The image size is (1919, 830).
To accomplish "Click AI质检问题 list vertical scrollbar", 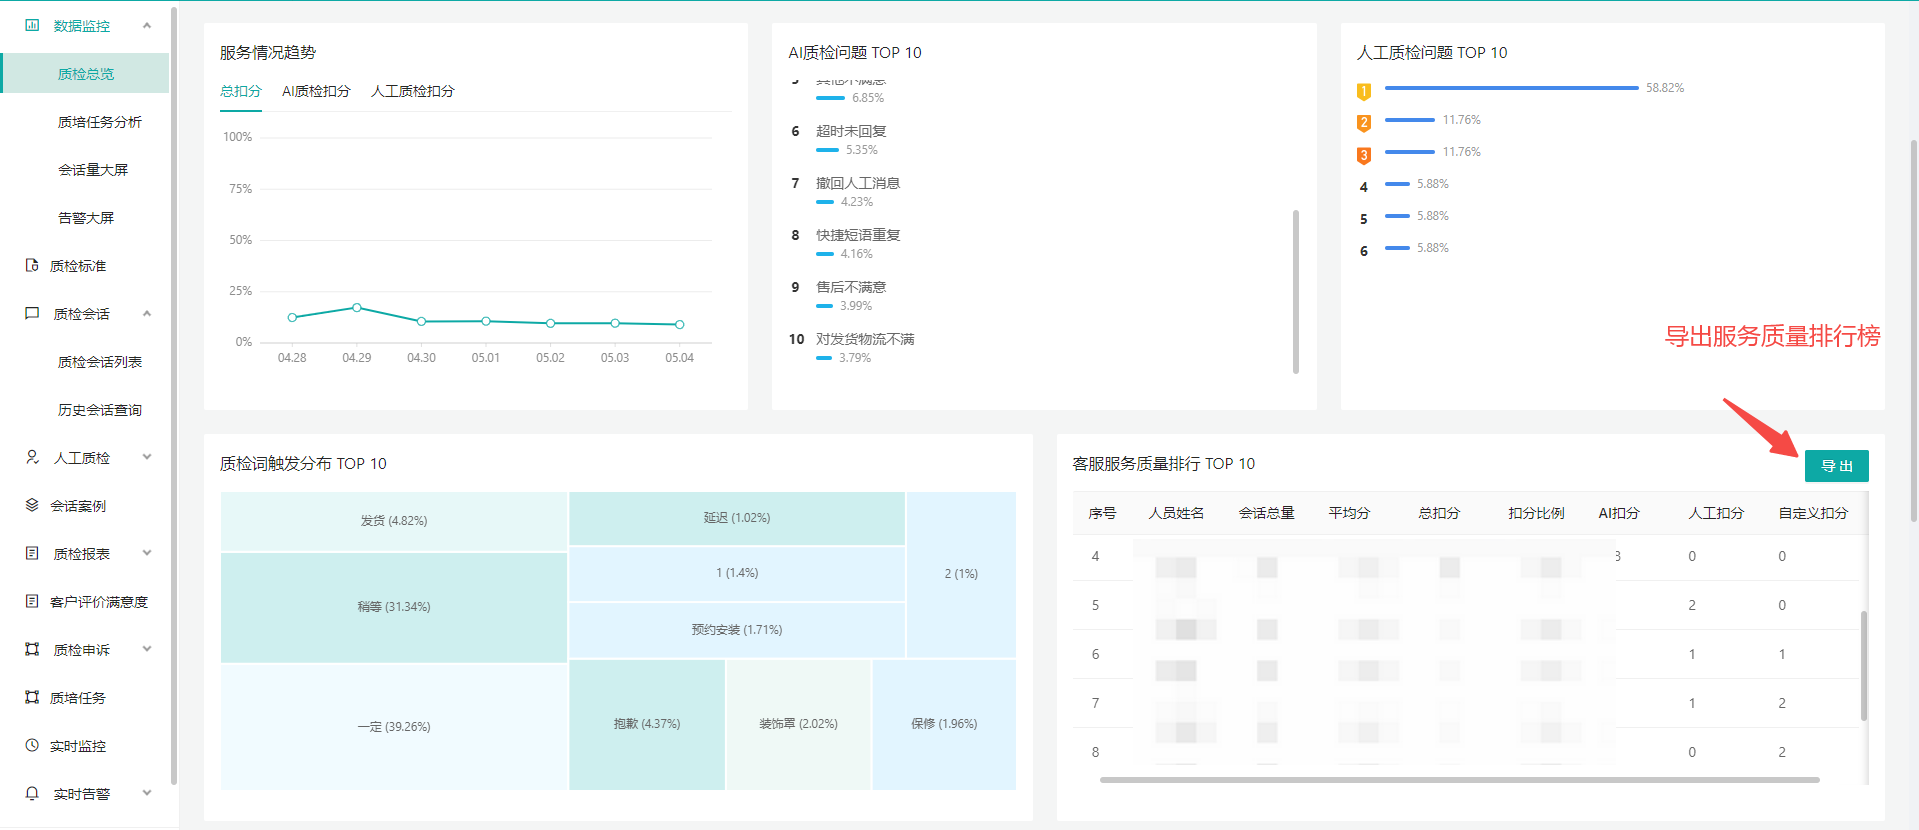I will click(1295, 291).
